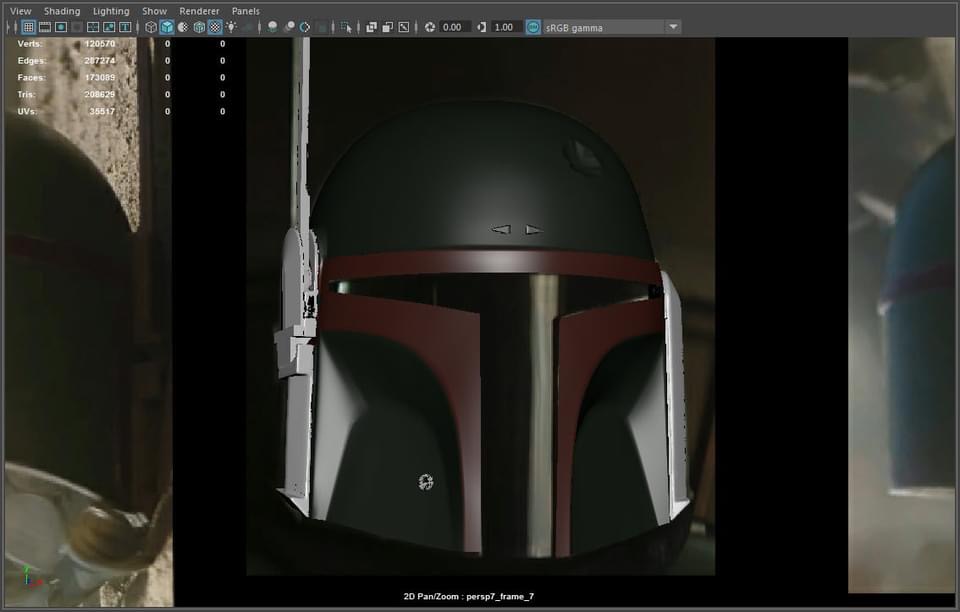The image size is (960, 612).
Task: Toggle the X-Ray display icon
Action: (371, 27)
